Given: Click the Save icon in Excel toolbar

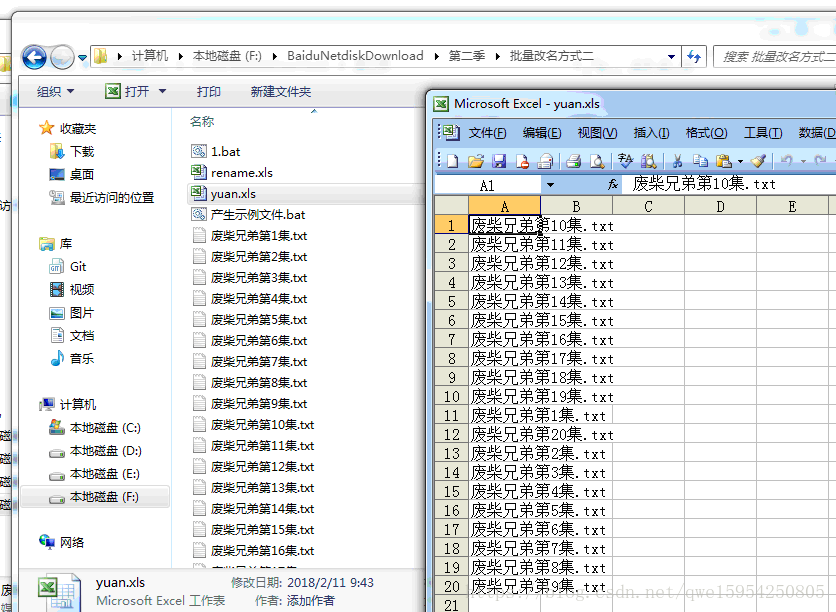Looking at the screenshot, I should pyautogui.click(x=500, y=161).
